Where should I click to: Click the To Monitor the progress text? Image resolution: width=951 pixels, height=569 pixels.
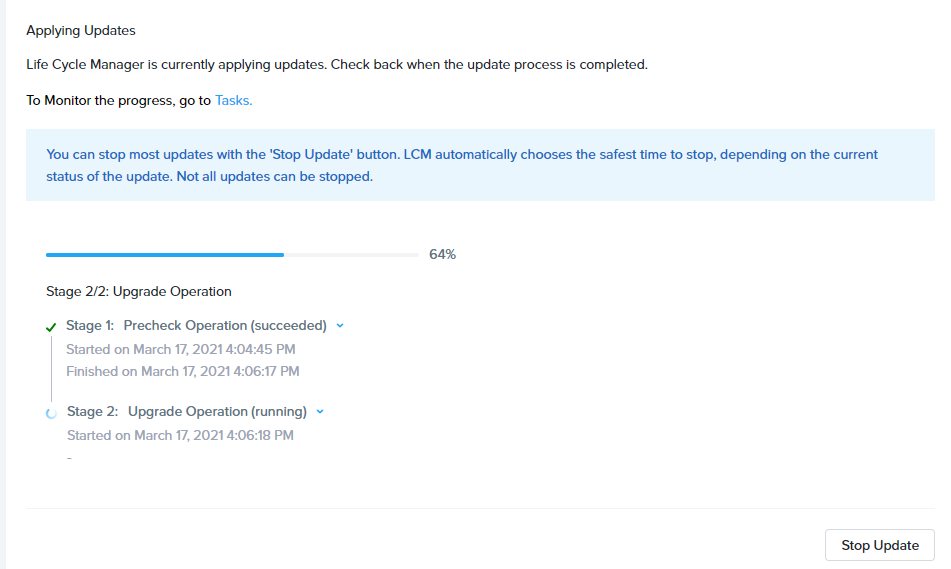[x=119, y=100]
